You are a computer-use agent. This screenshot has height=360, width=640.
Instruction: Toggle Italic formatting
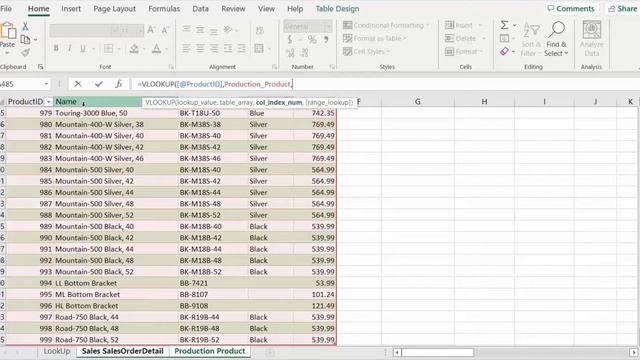69,49
